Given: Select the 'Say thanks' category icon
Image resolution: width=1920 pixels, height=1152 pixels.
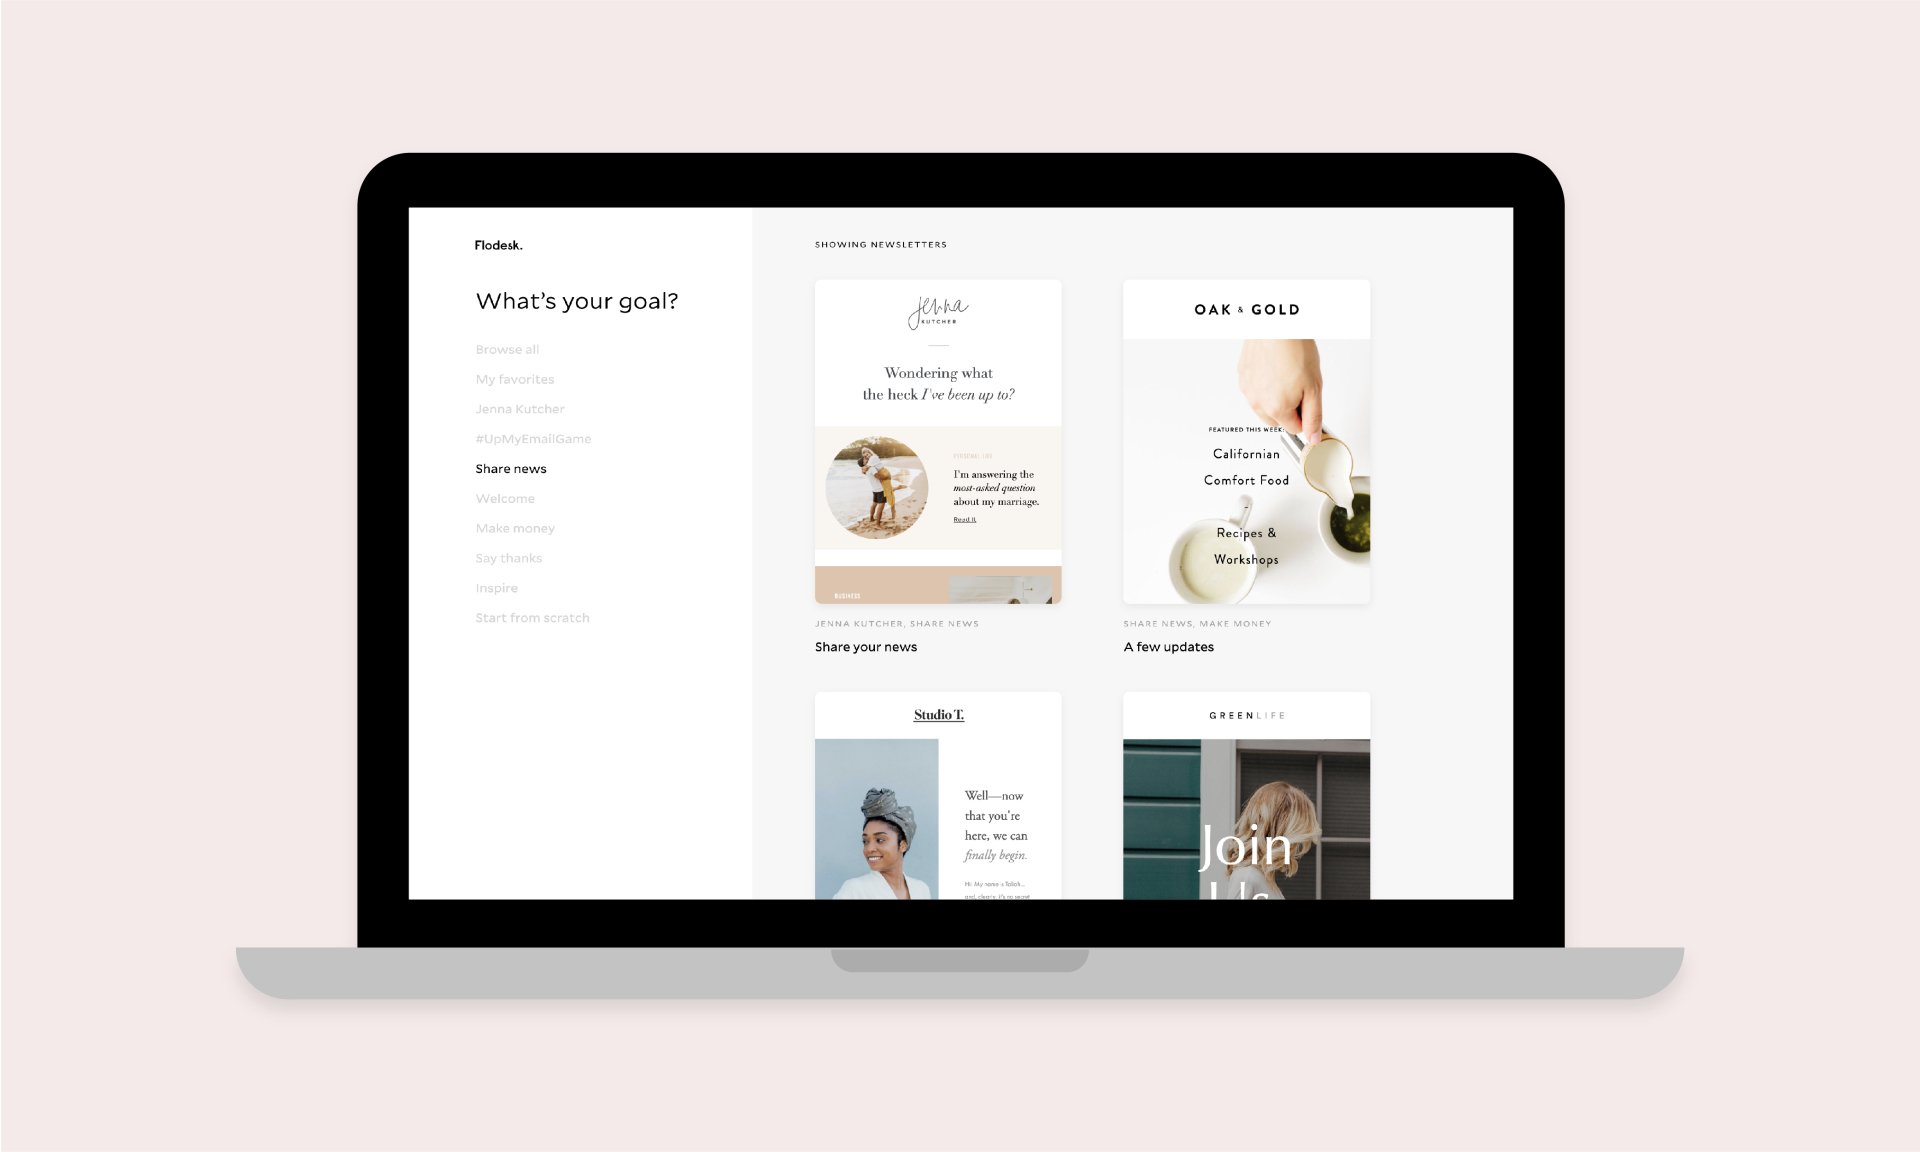Looking at the screenshot, I should coord(509,558).
